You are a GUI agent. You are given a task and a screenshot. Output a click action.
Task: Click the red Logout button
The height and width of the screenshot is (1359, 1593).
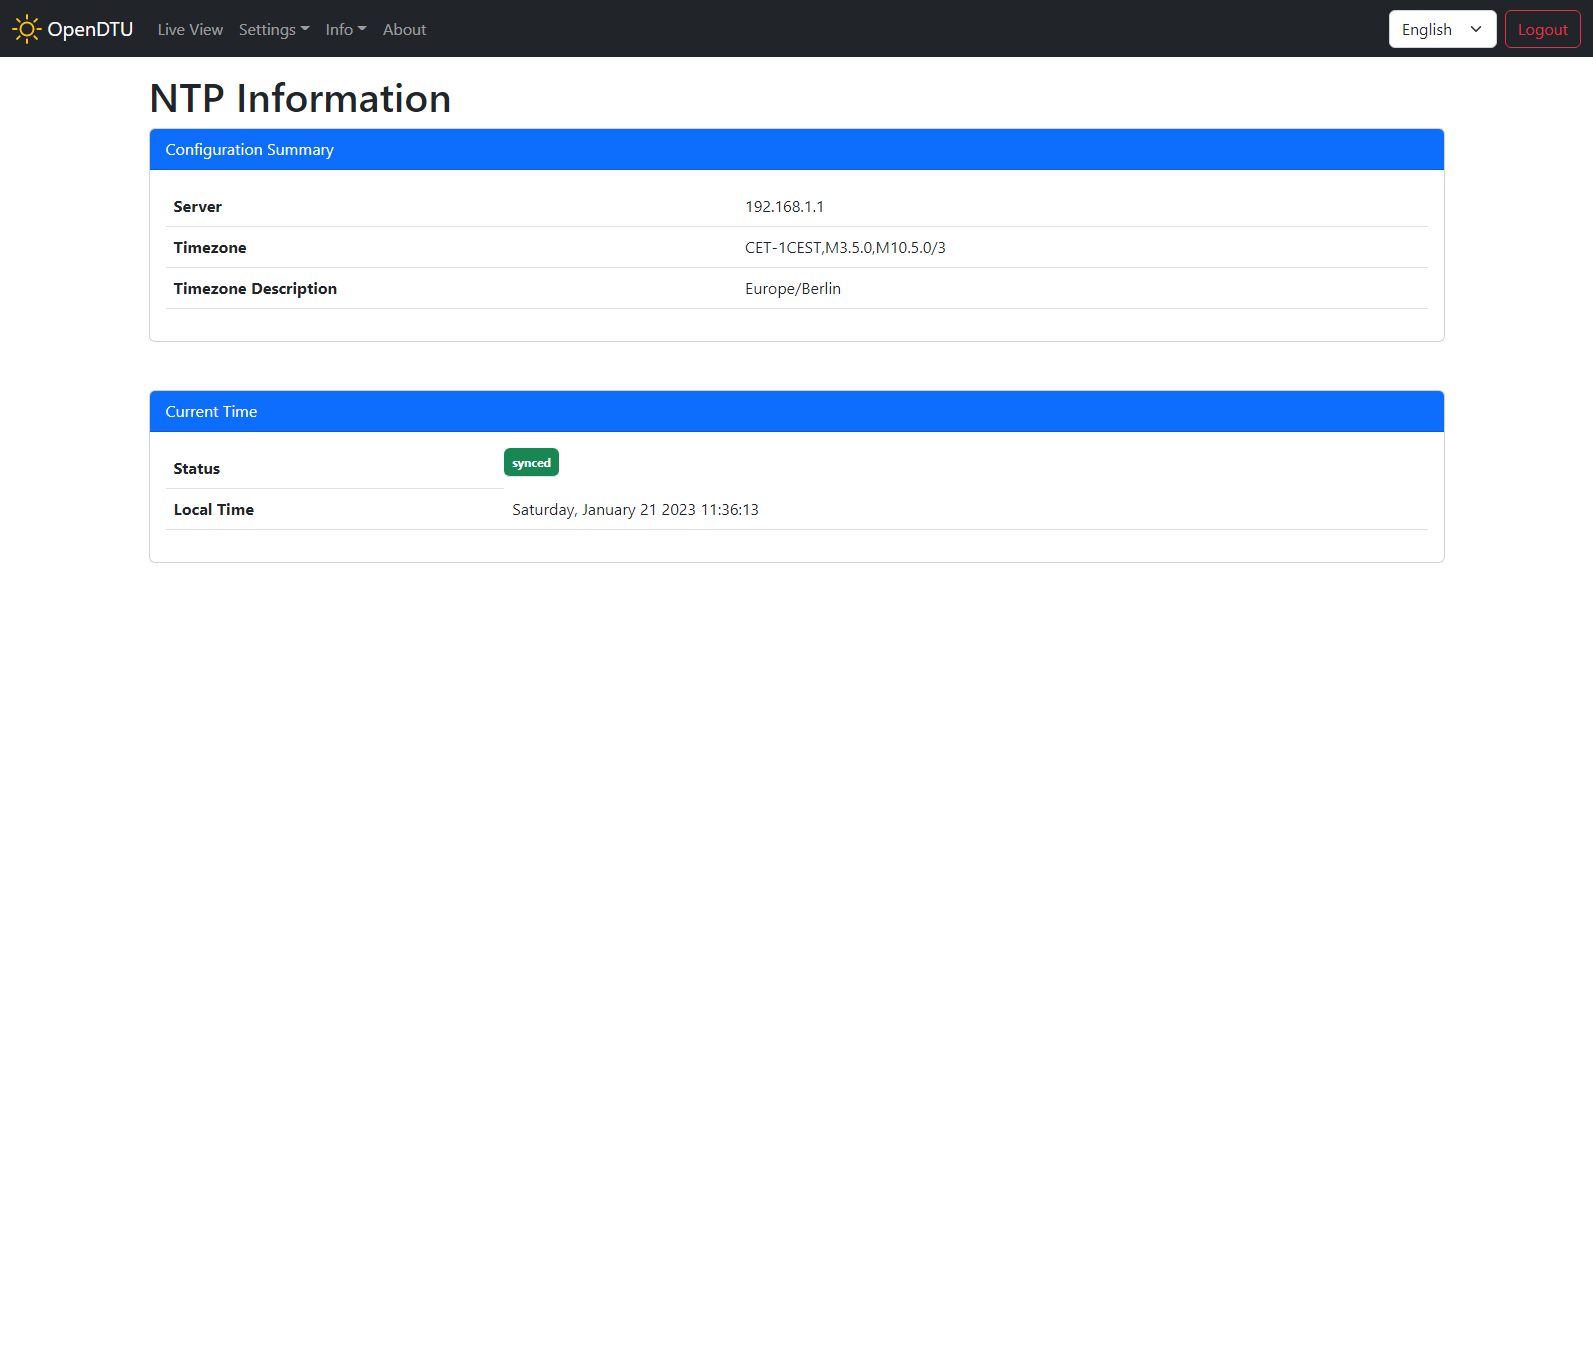tap(1542, 29)
